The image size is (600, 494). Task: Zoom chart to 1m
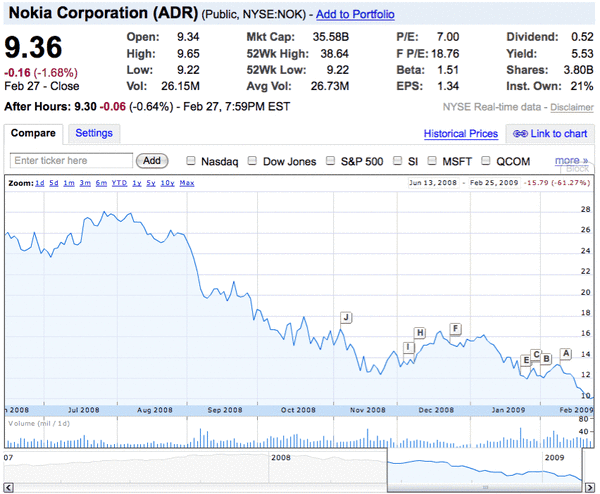pos(69,183)
